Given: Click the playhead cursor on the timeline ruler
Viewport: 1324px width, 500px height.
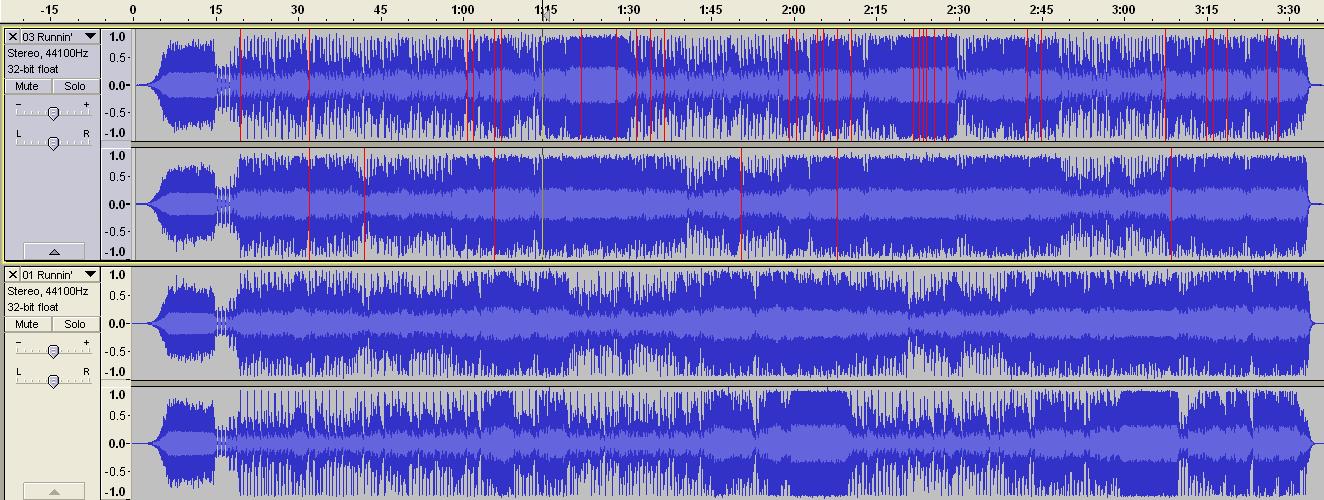Looking at the screenshot, I should click(545, 14).
